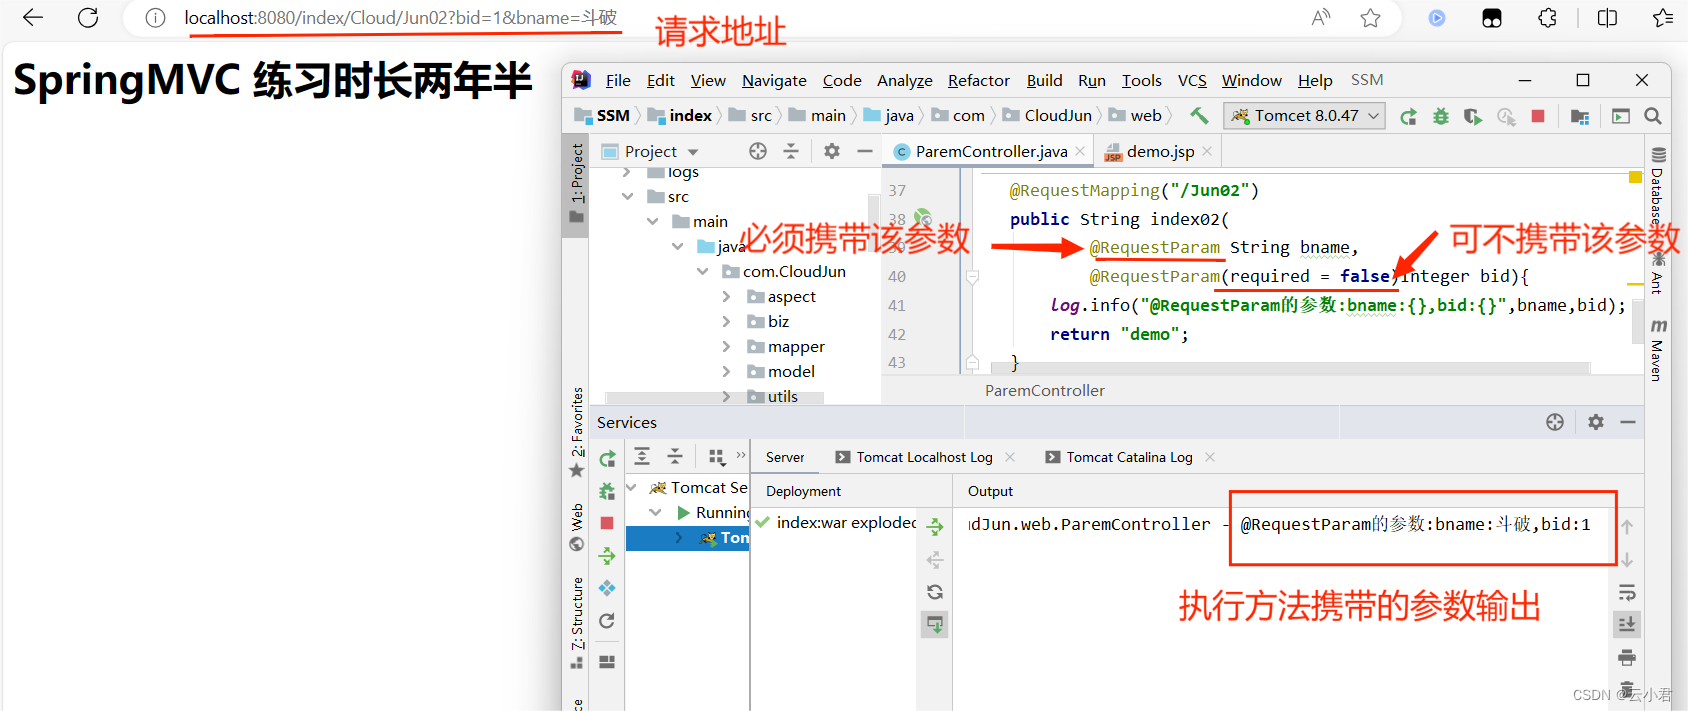Switch to demo.jsp editor tab

click(1160, 151)
